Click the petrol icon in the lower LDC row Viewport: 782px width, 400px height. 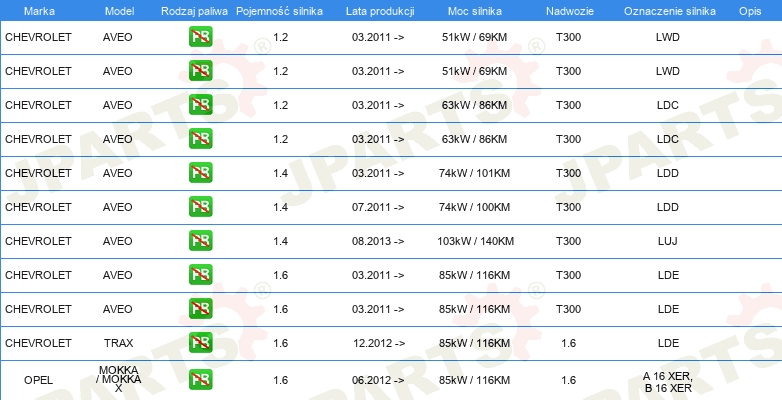pyautogui.click(x=200, y=138)
